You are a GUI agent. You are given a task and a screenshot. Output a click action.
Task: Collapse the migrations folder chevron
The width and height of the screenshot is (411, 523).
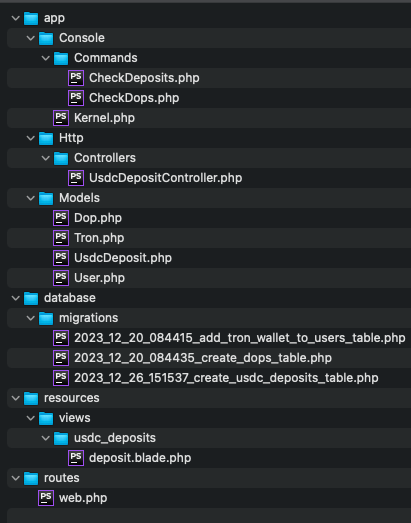coord(31,318)
